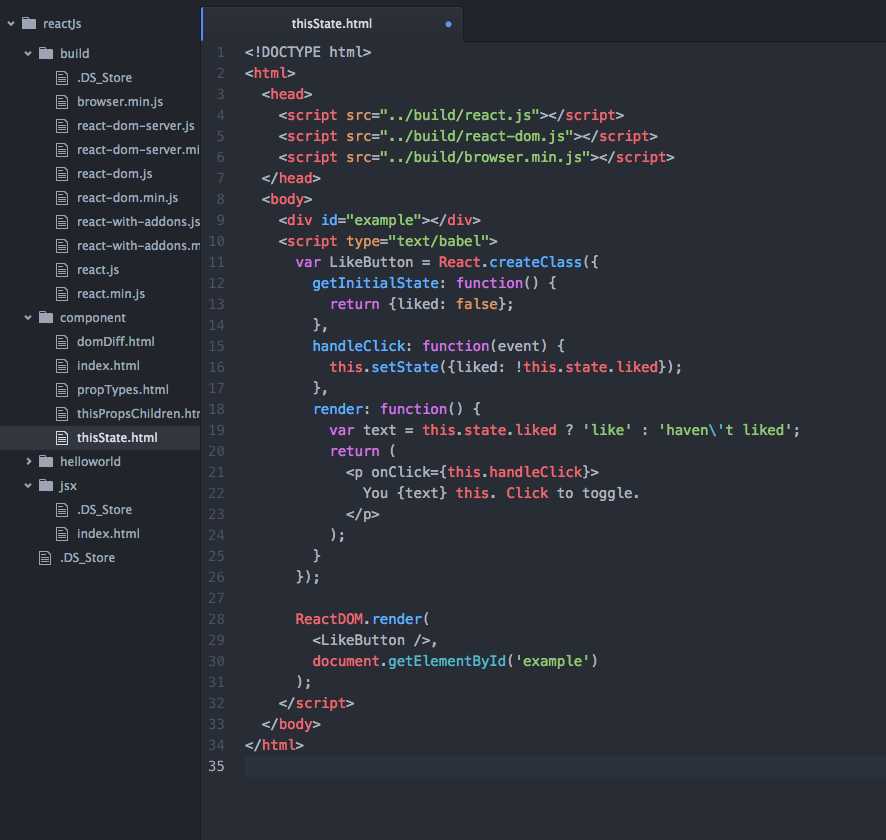Click file icon beside domDiff.html
Viewport: 886px width, 840px height.
pos(62,342)
